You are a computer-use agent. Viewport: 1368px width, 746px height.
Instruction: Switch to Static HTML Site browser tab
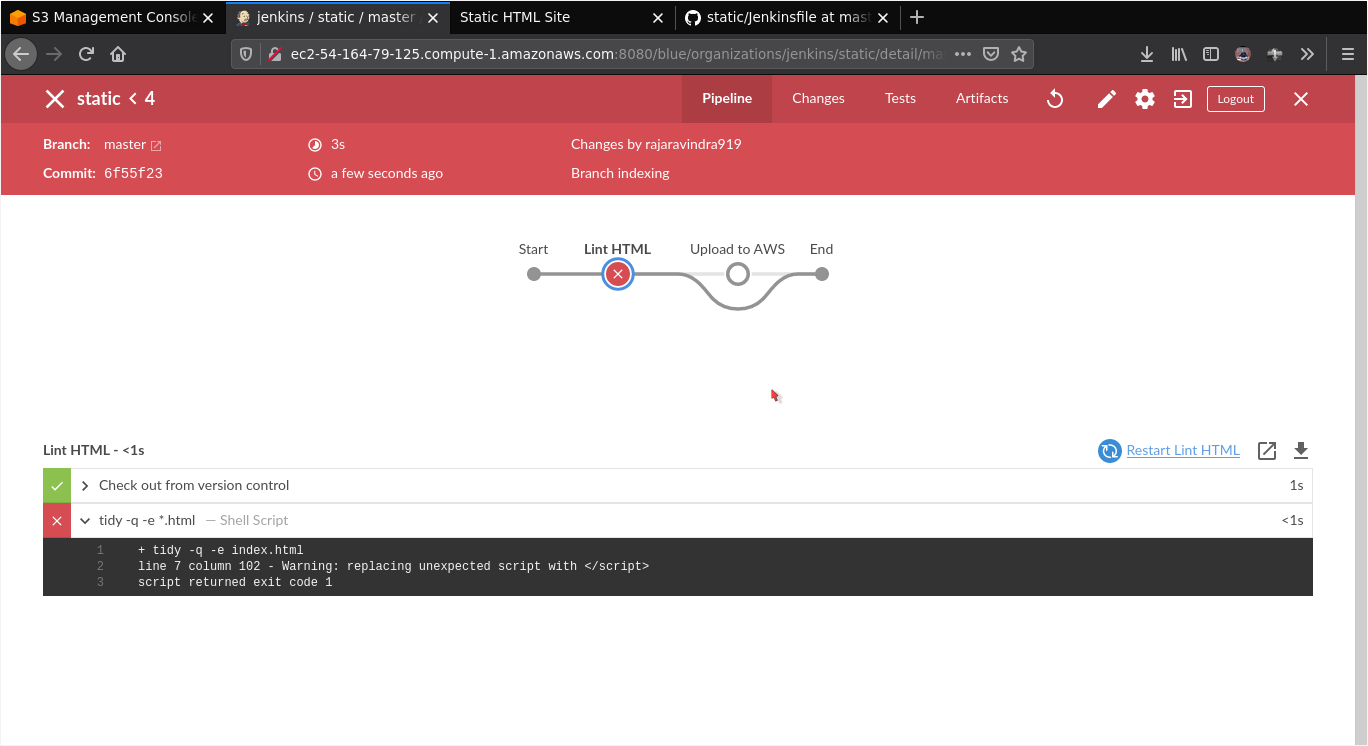tap(560, 17)
